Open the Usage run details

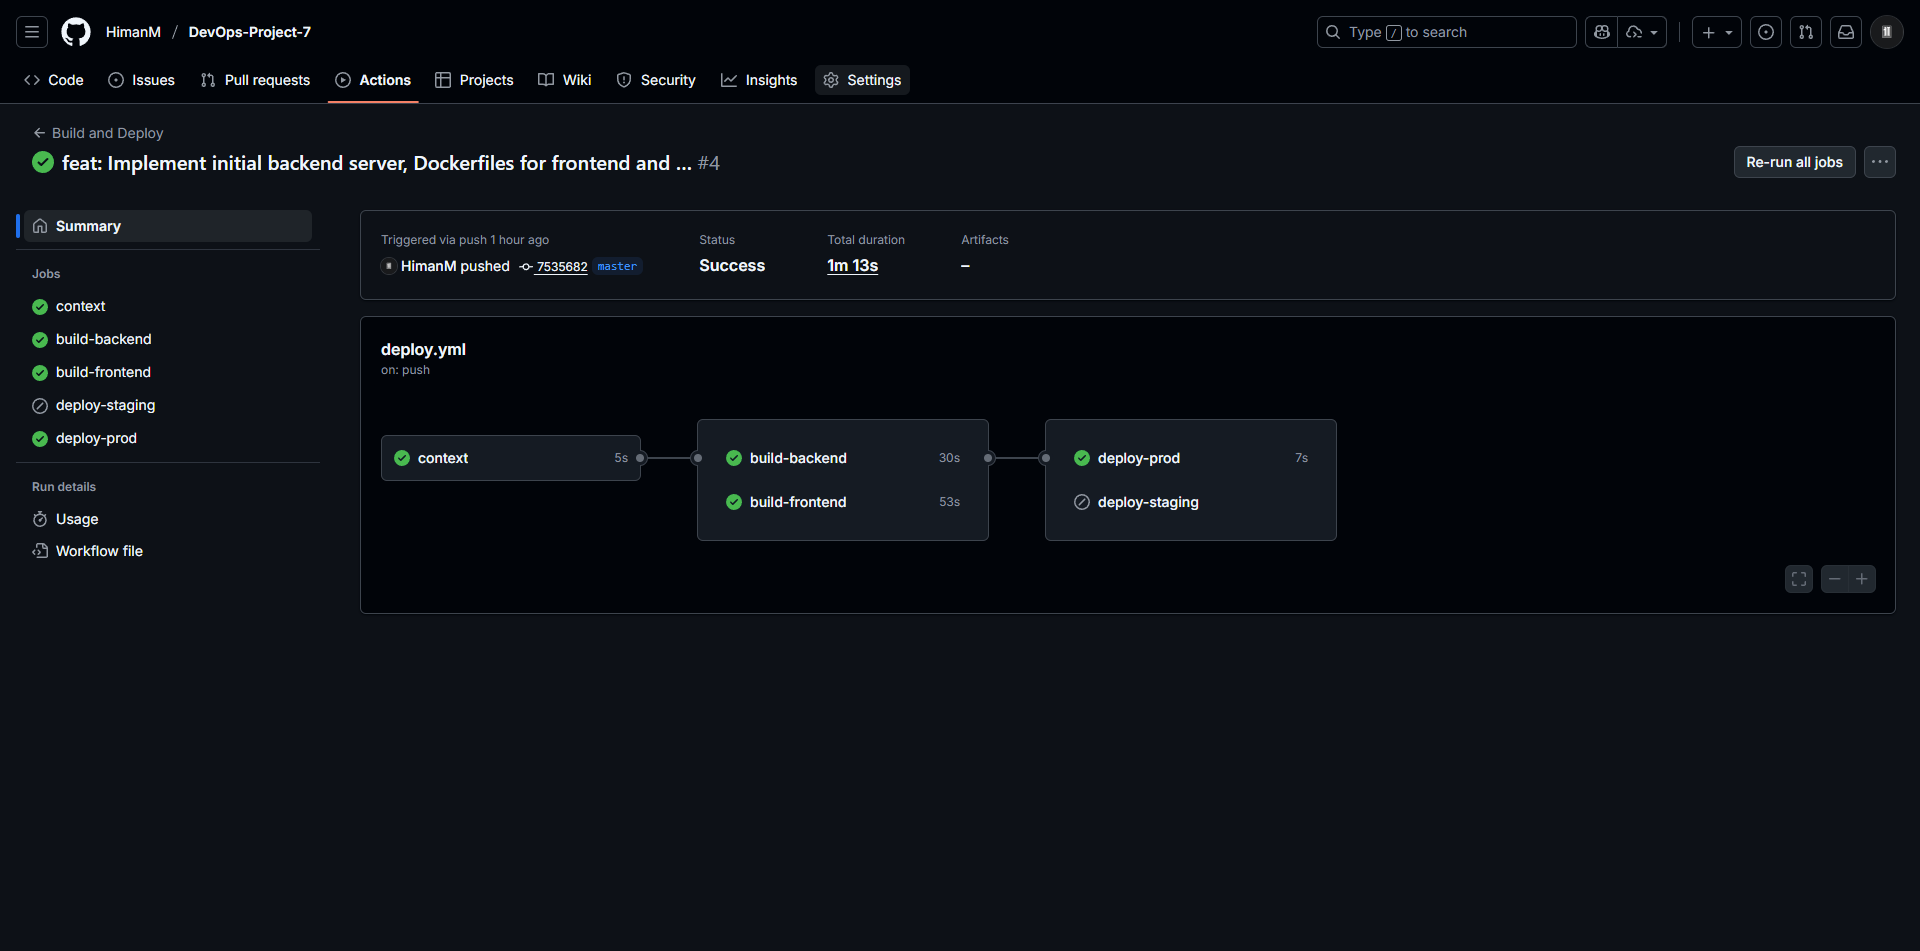pyautogui.click(x=76, y=519)
